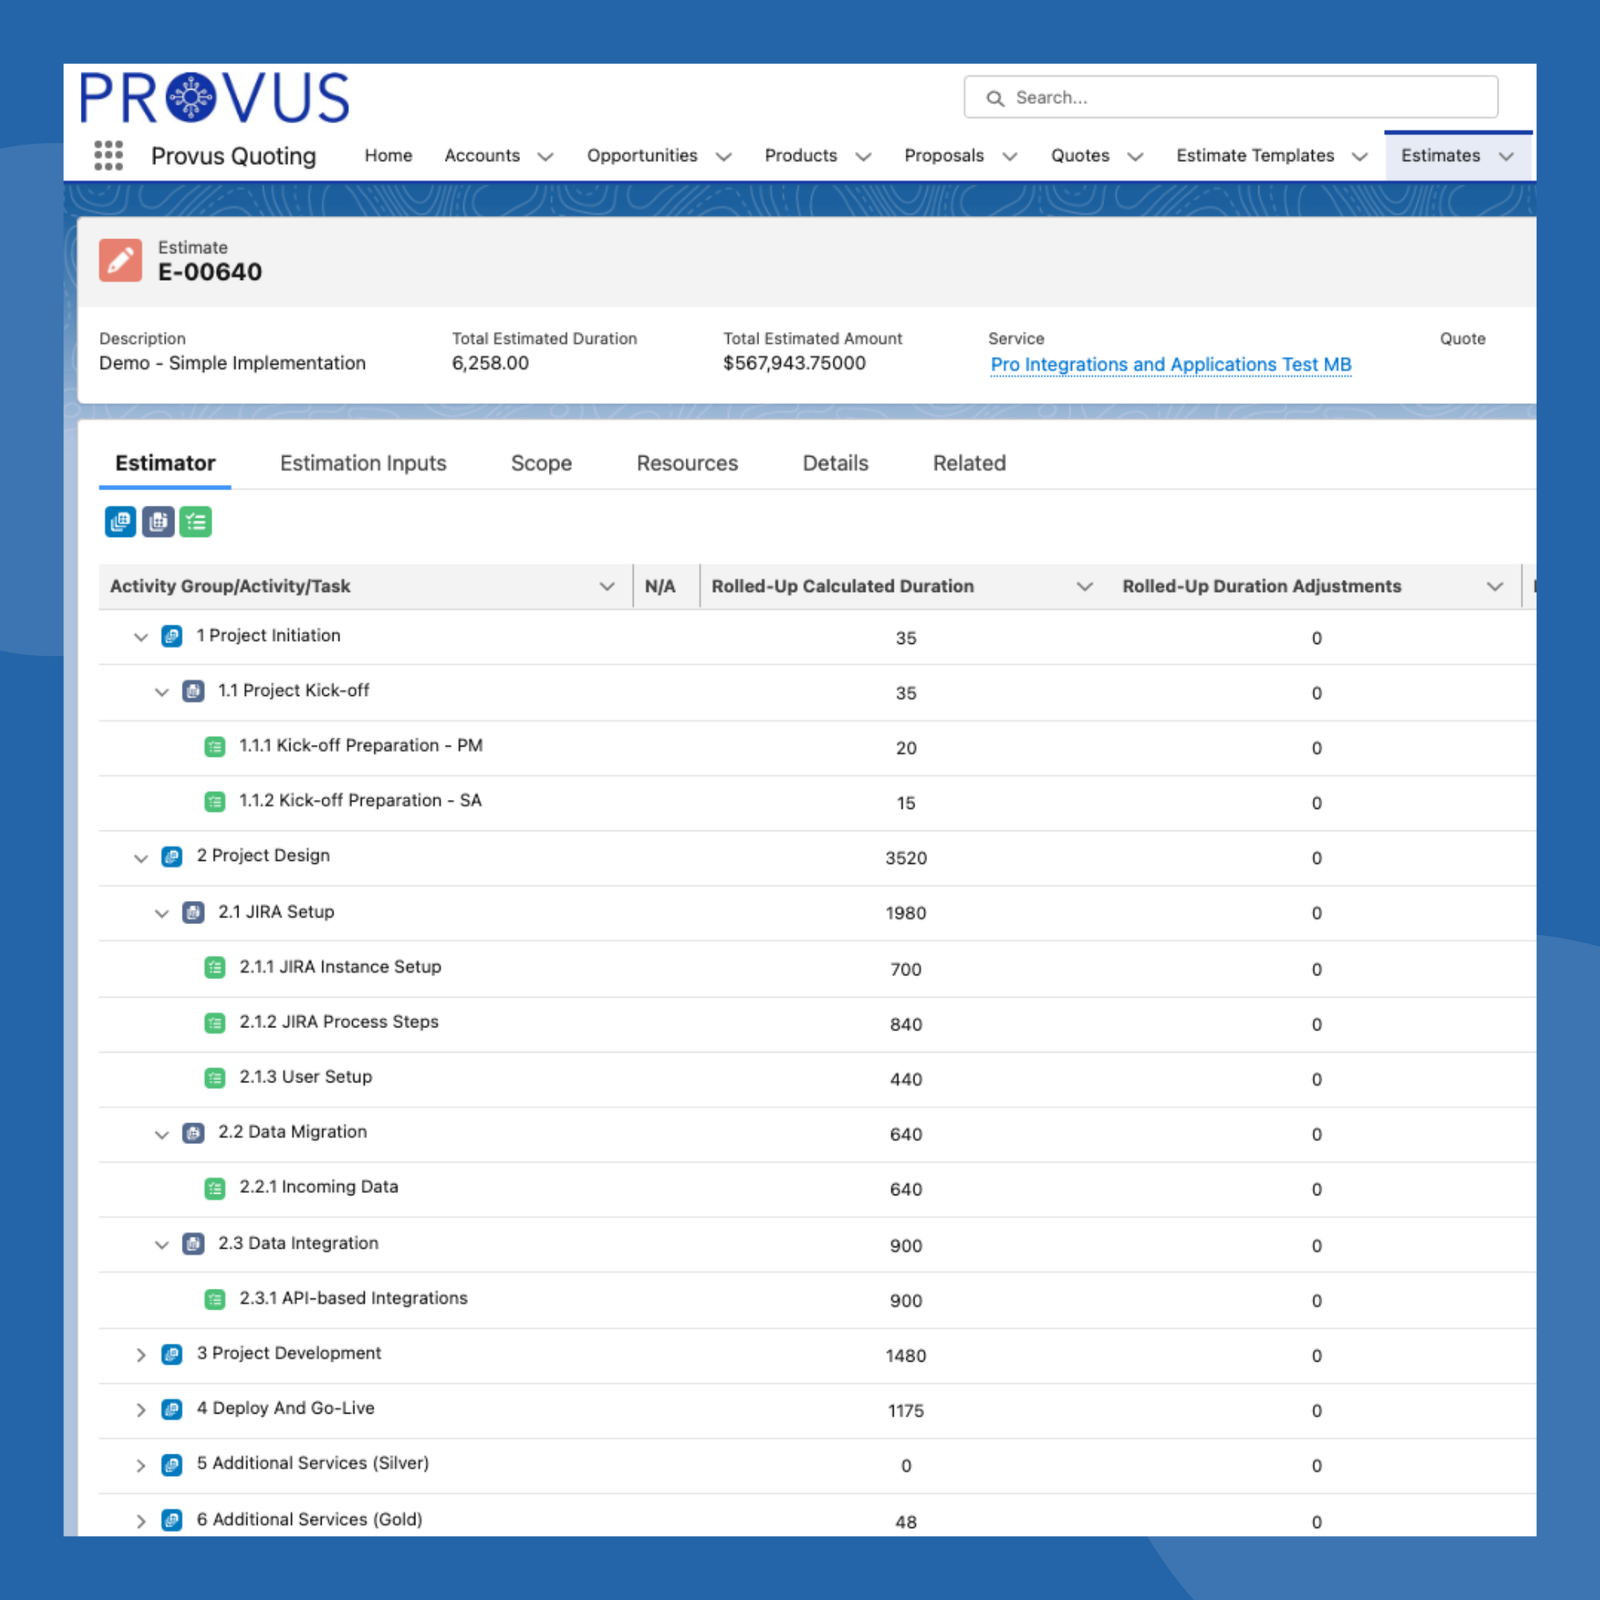1600x1600 pixels.
Task: Select the 2.1.2 JIRA Process Steps row text
Action: pyautogui.click(x=339, y=1022)
